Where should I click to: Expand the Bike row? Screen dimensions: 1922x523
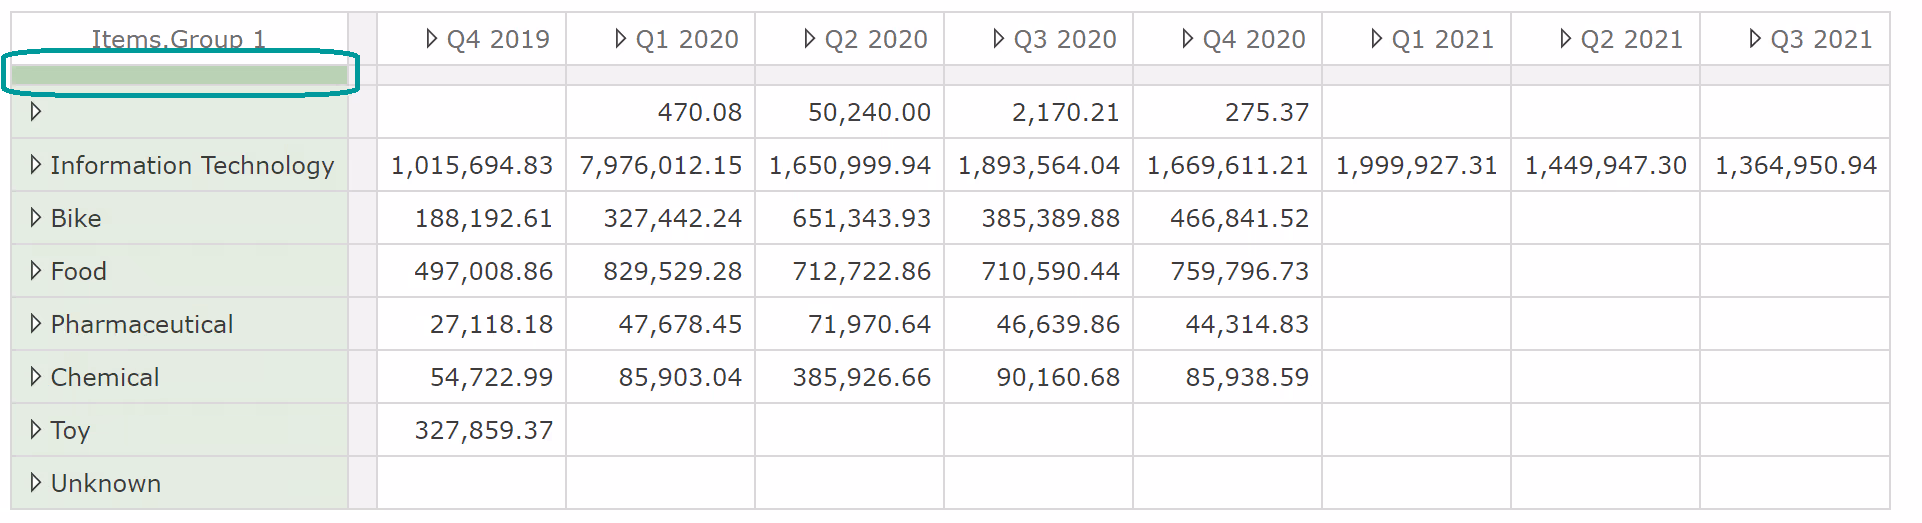[x=36, y=218]
